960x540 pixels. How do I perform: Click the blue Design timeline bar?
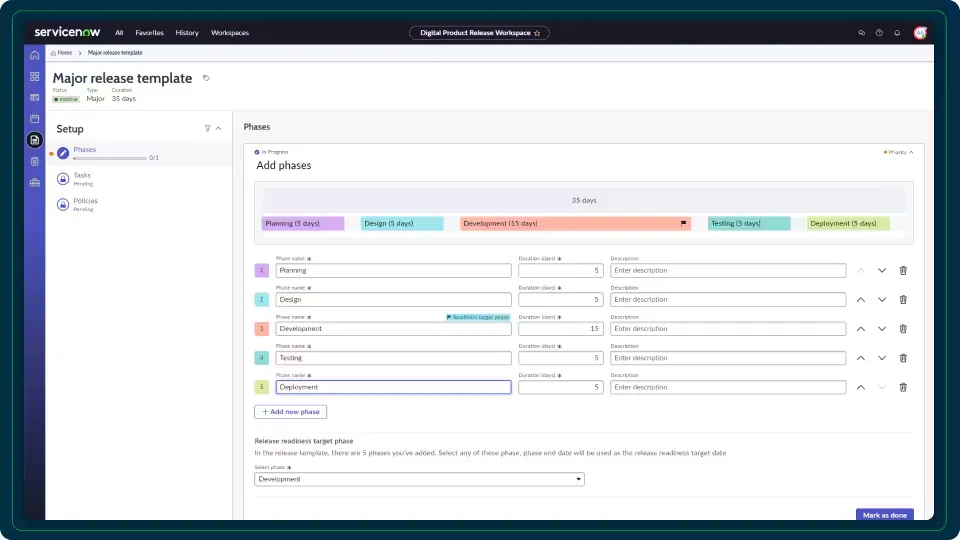(402, 223)
